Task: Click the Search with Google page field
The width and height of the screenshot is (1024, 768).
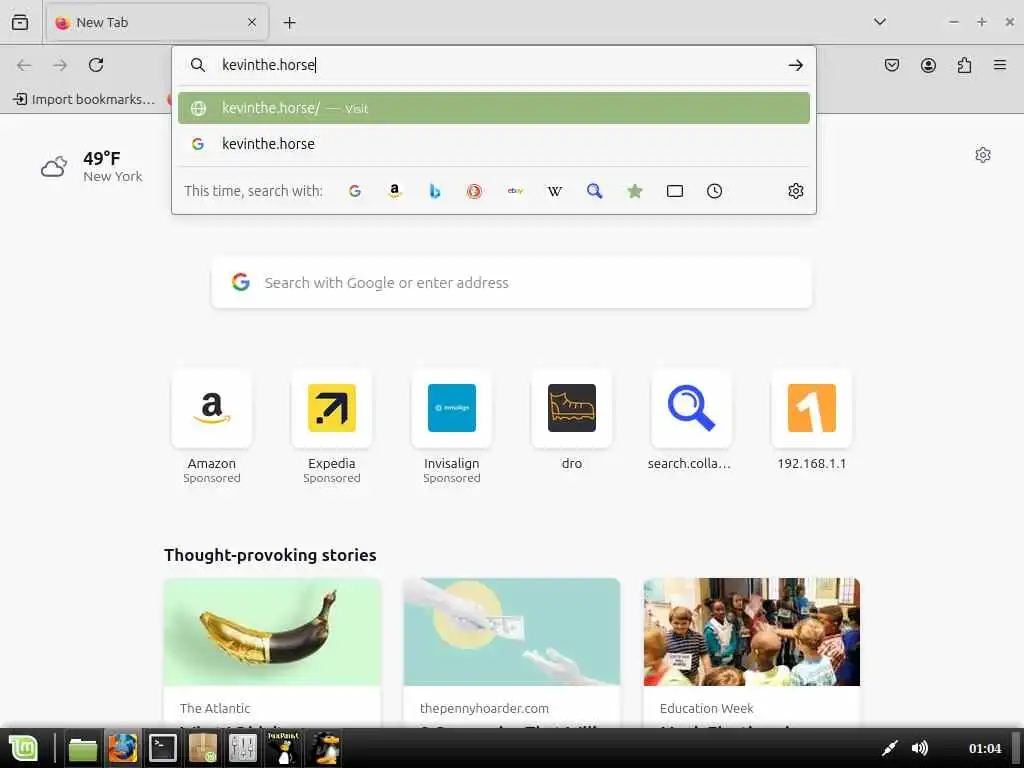Action: [x=511, y=283]
